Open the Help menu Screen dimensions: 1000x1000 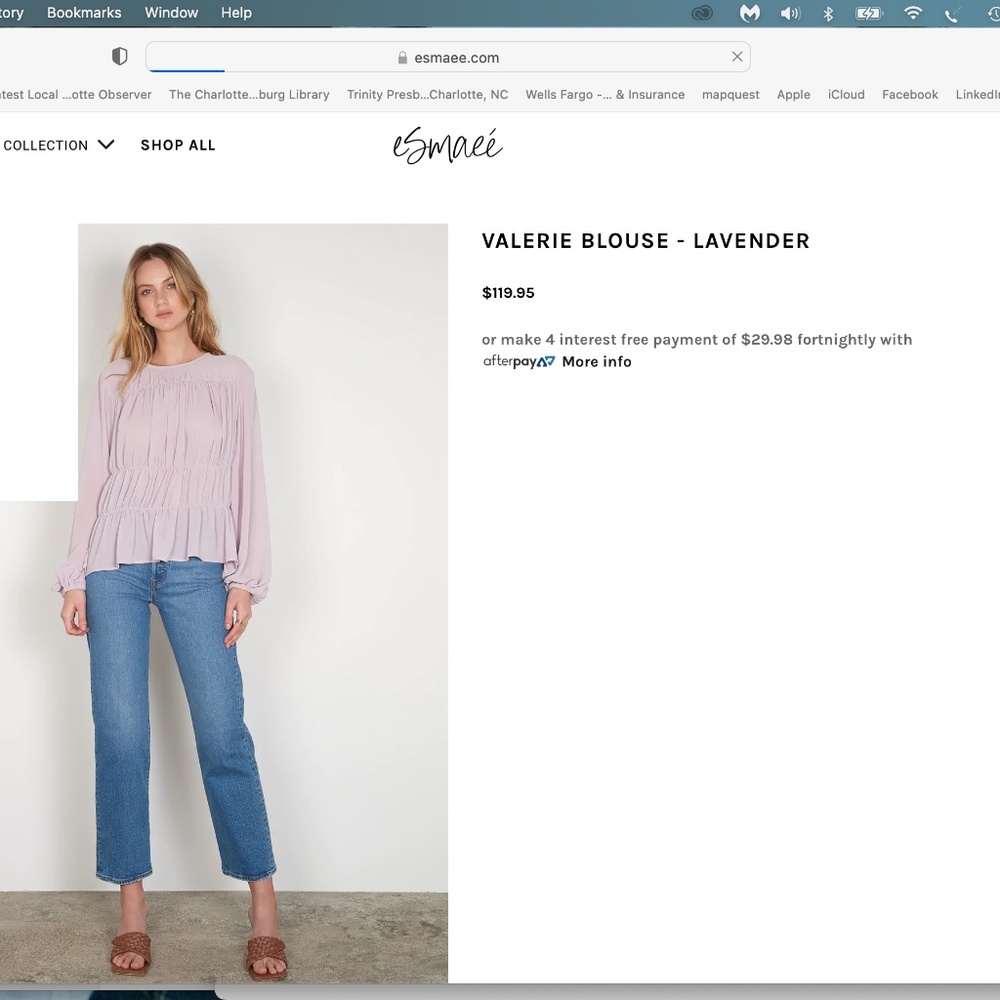pyautogui.click(x=237, y=13)
